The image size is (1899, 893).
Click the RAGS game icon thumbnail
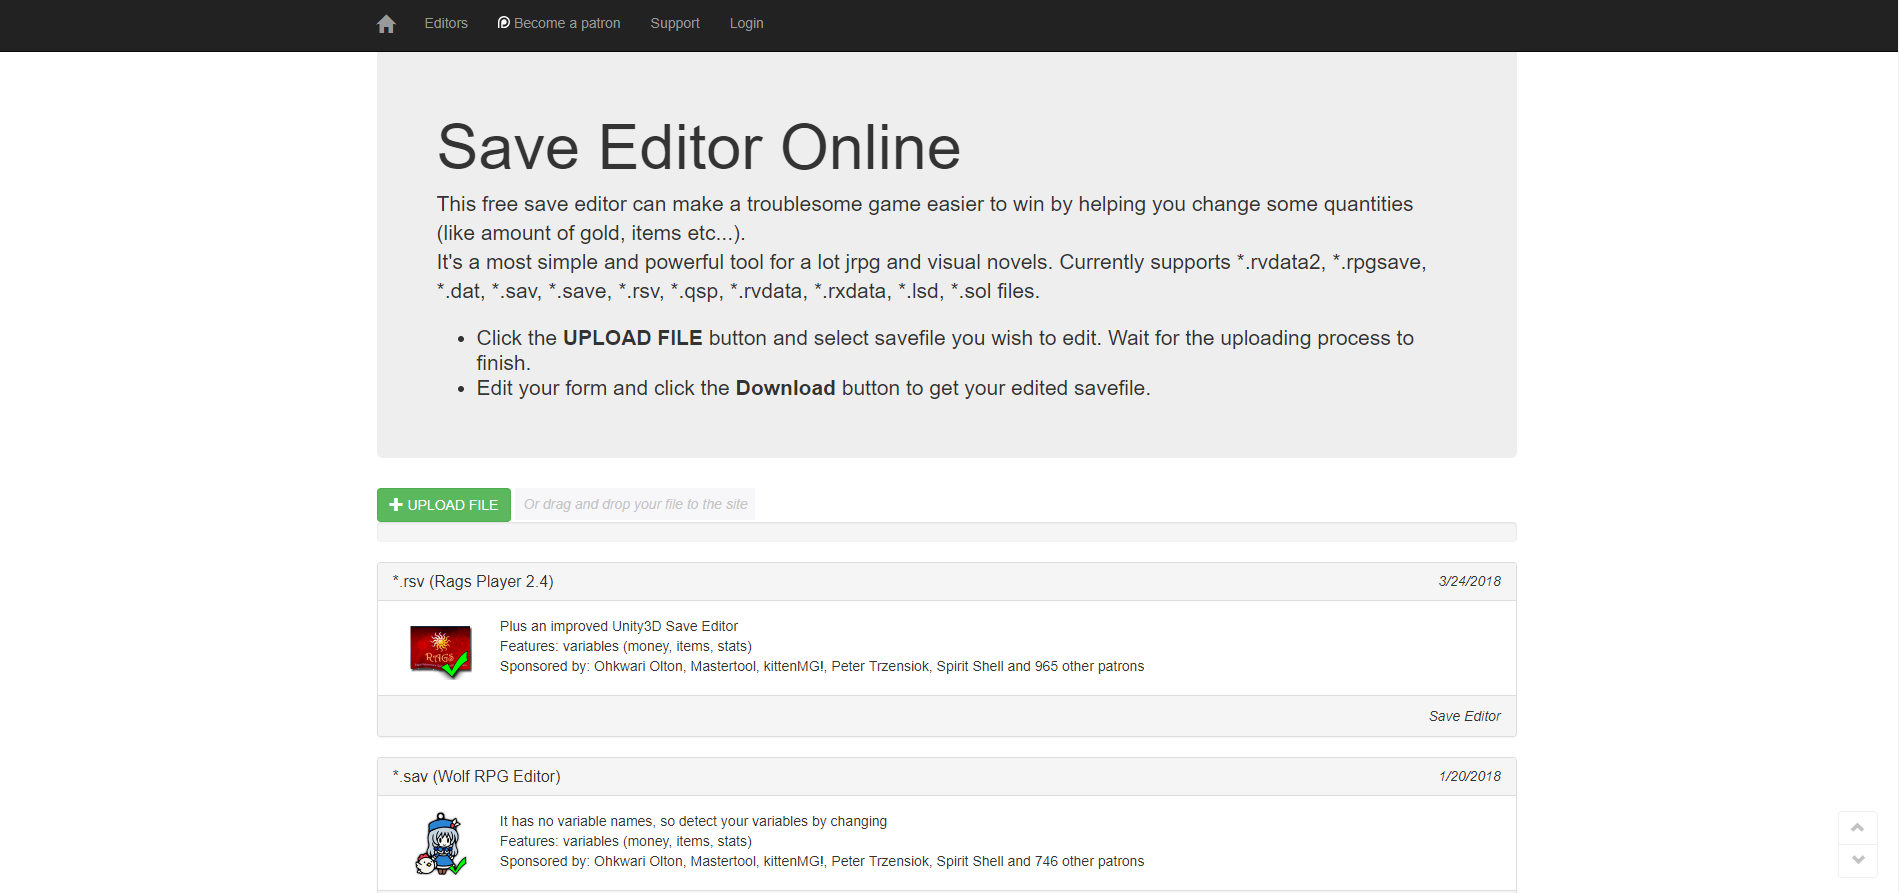click(441, 651)
